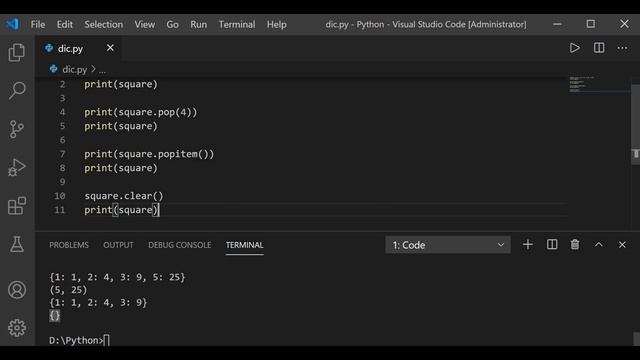Viewport: 640px width, 360px height.
Task: Kill terminal with trash icon
Action: (x=575, y=244)
